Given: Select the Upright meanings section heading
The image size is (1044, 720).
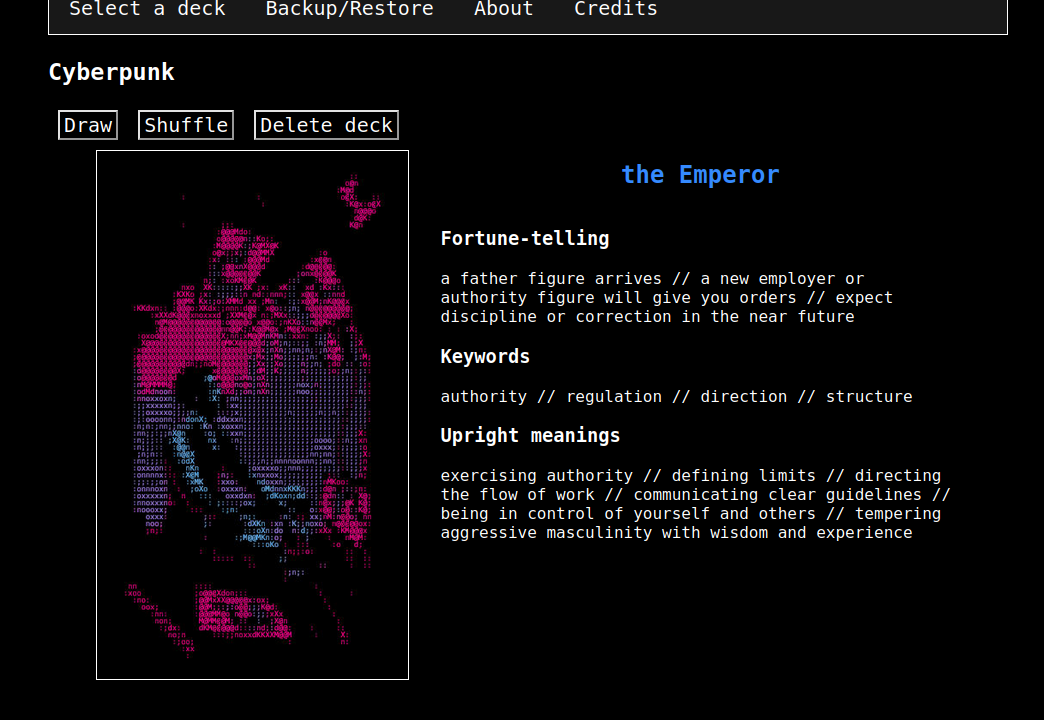Looking at the screenshot, I should coord(530,435).
